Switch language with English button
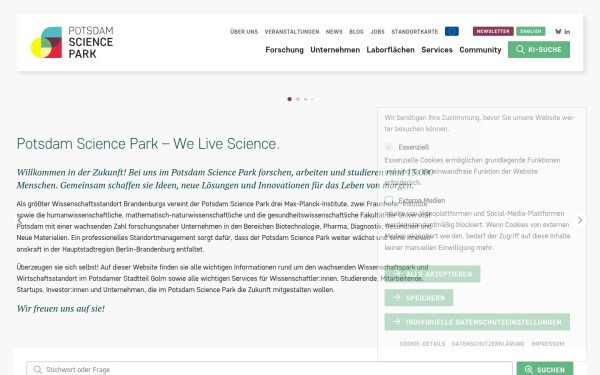Screen dimensions: 600x375 point(530,31)
